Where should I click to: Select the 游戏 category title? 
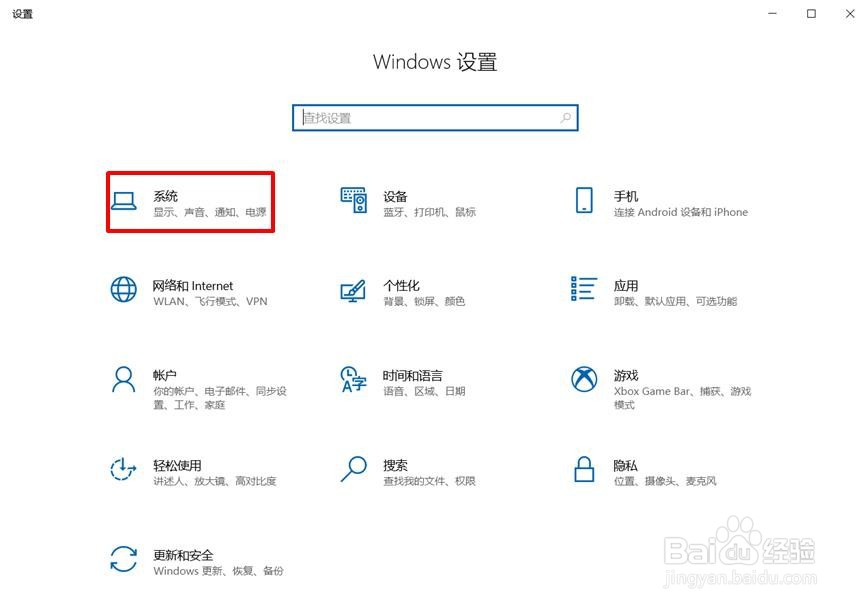(626, 376)
